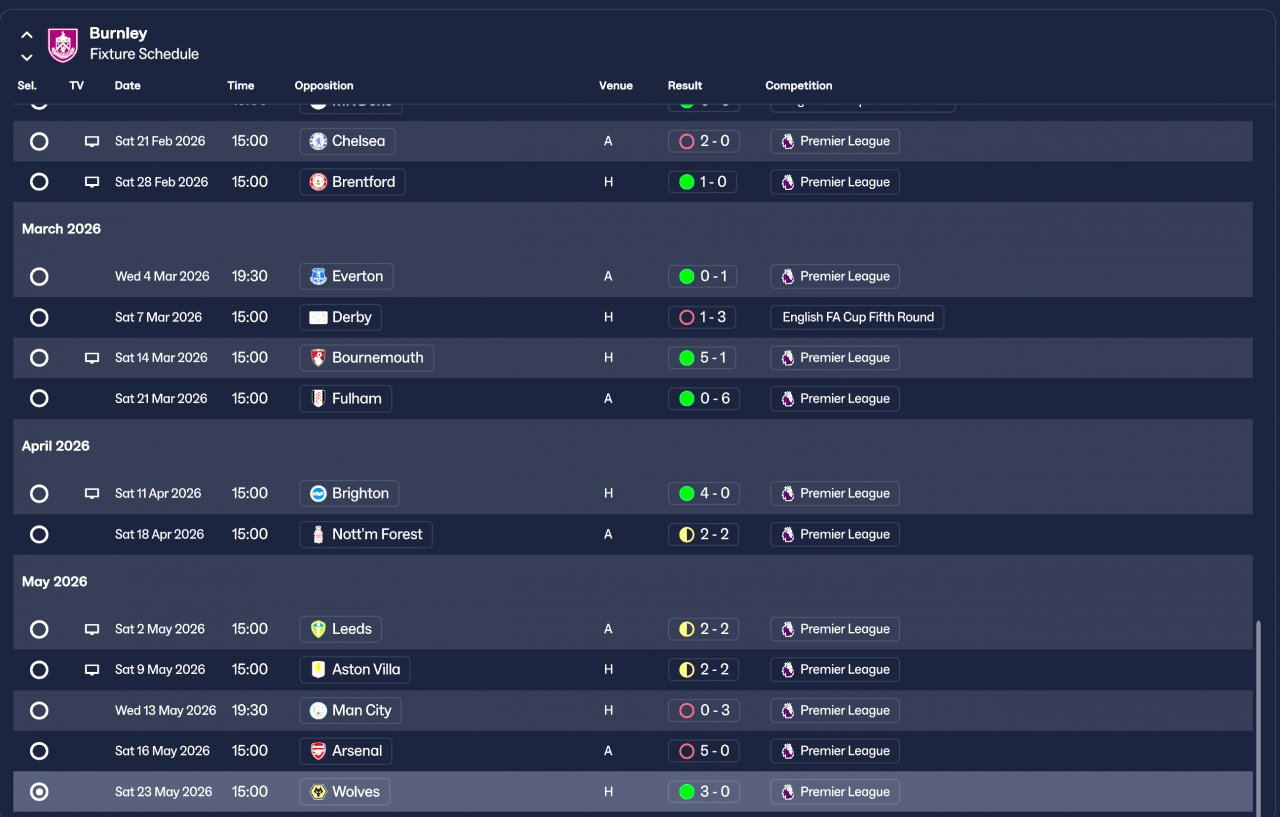The height and width of the screenshot is (817, 1280).
Task: Click the Arsenal club badge icon
Action: [318, 751]
